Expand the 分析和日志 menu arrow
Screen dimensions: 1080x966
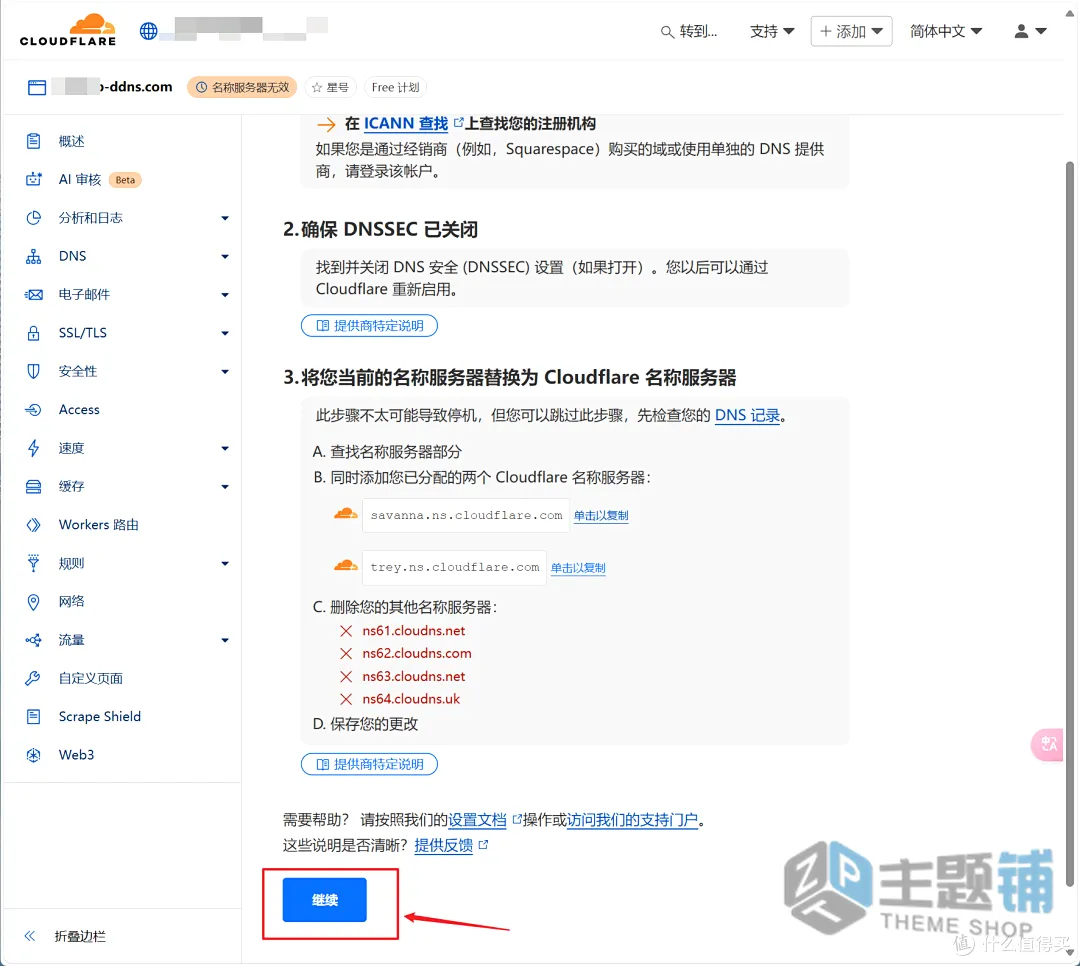pyautogui.click(x=225, y=218)
